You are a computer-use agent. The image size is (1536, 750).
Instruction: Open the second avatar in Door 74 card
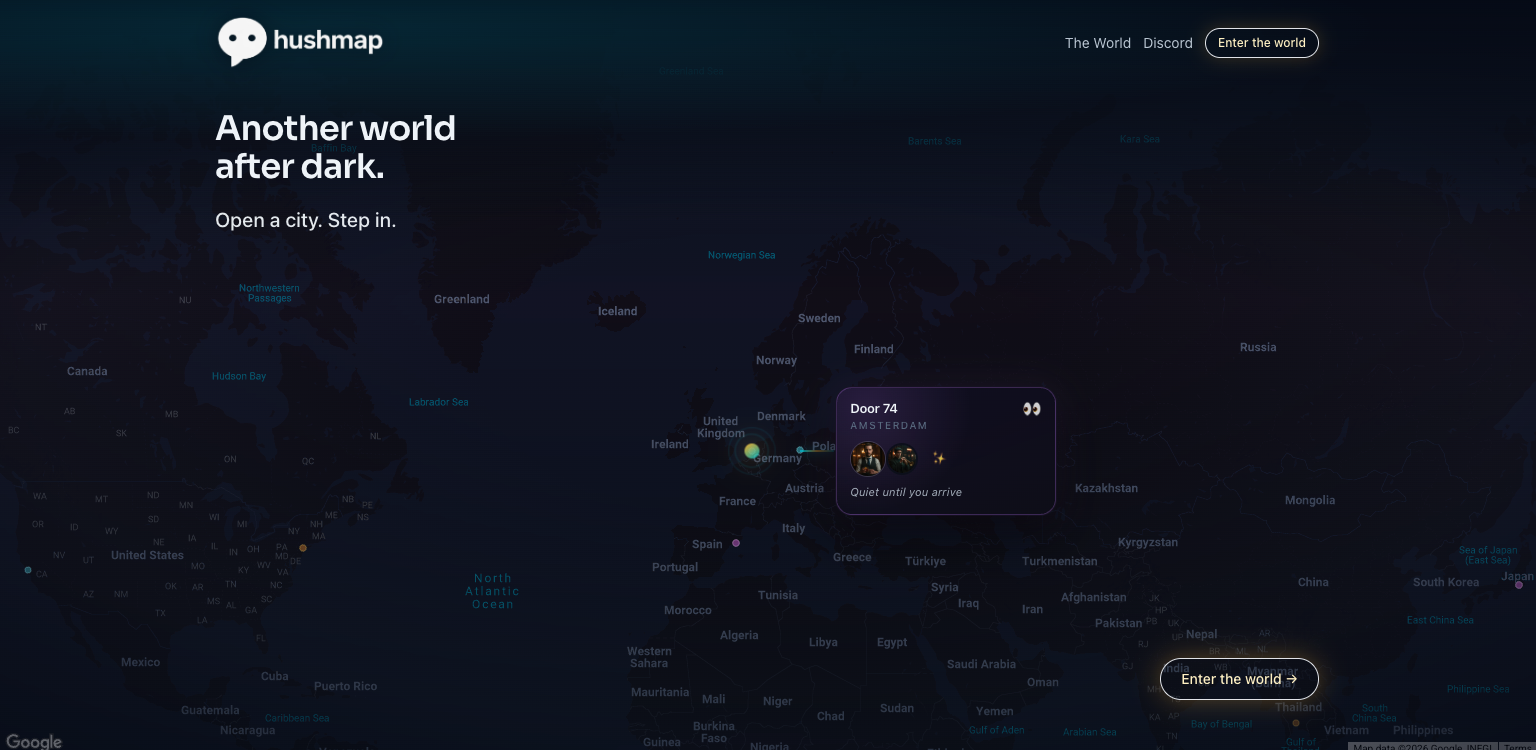tap(902, 458)
